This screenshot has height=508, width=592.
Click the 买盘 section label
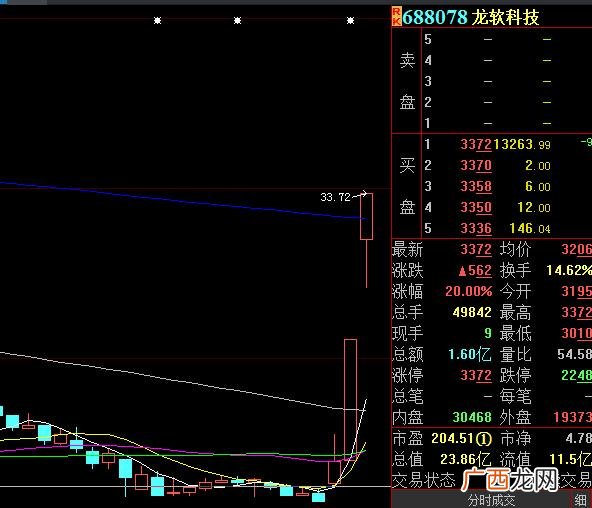(x=407, y=186)
